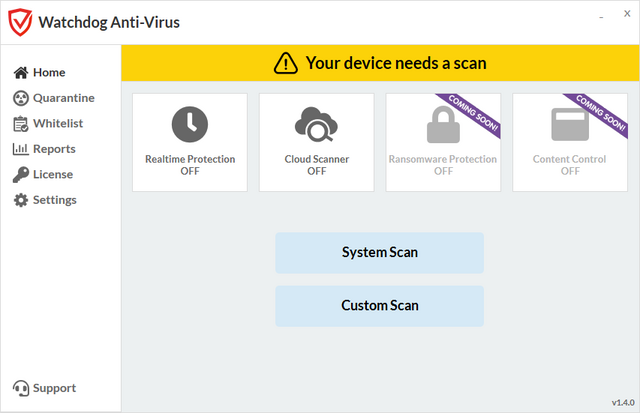The width and height of the screenshot is (640, 413).
Task: Click the Content Control window icon
Action: tap(570, 124)
